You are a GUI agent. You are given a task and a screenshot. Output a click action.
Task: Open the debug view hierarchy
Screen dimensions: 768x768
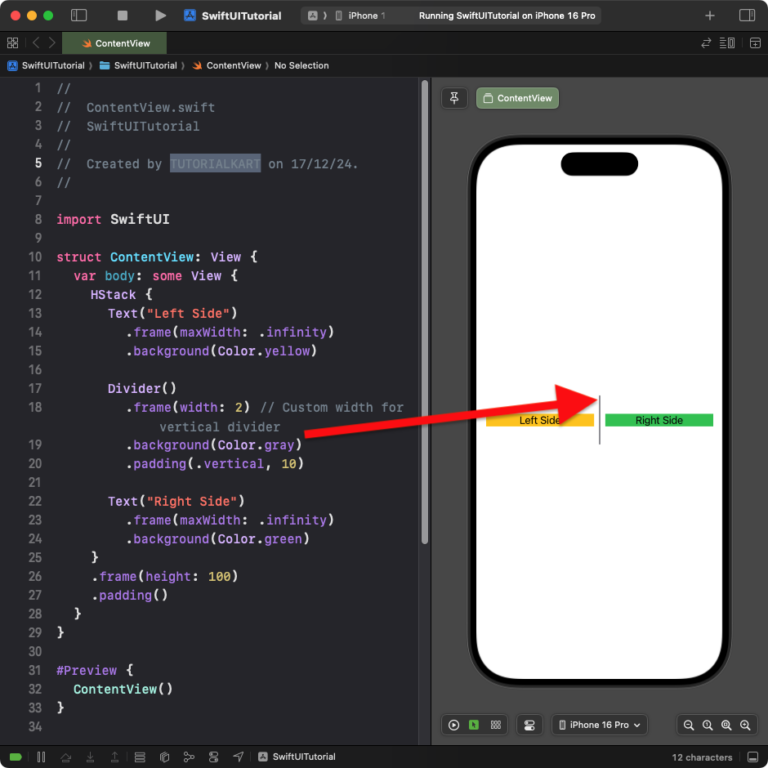click(140, 757)
